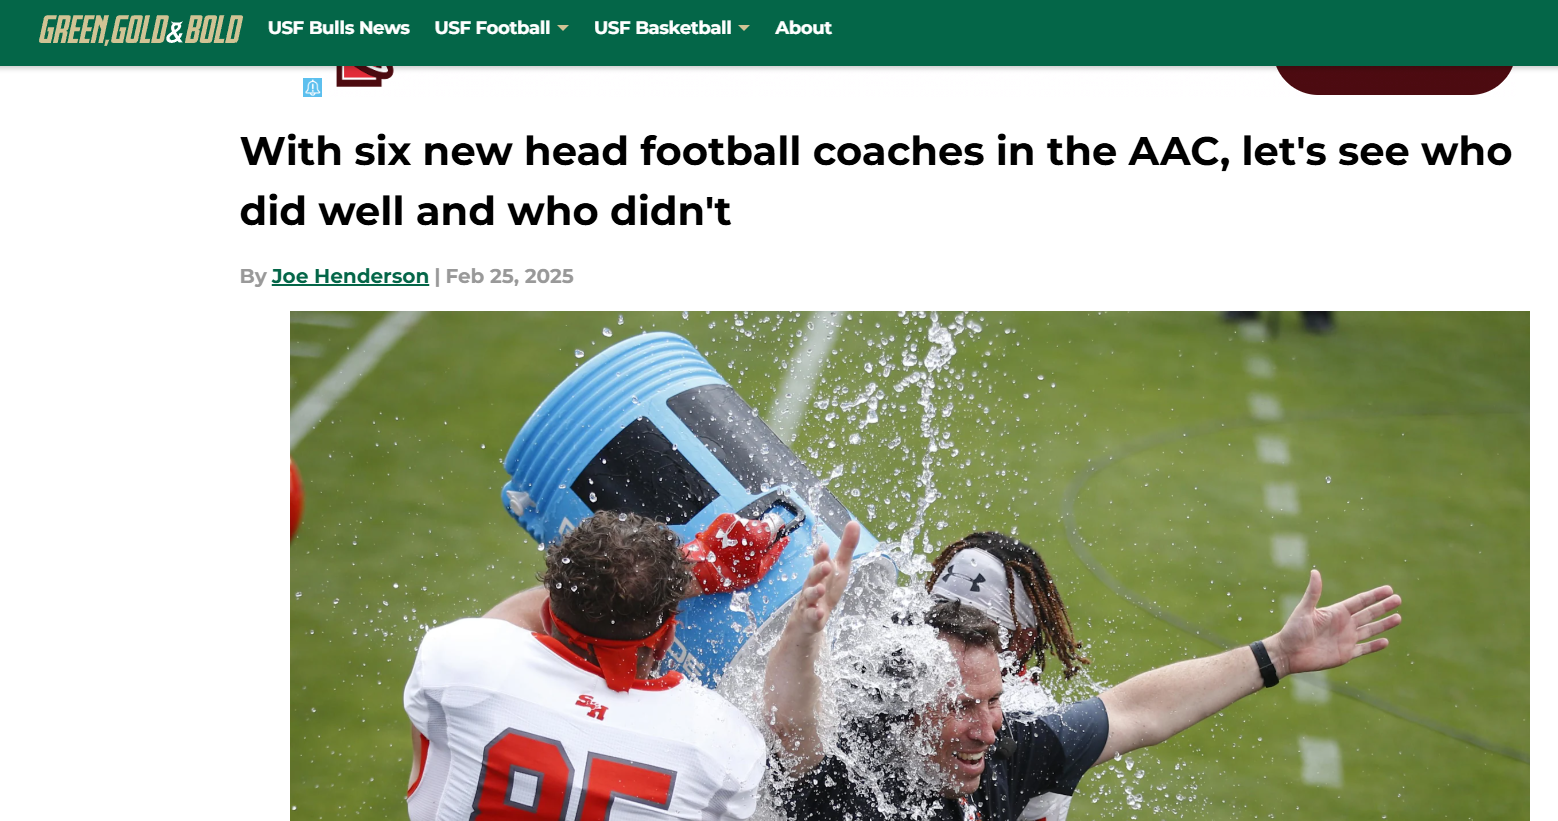Click the blue notification bell icon
Image resolution: width=1558 pixels, height=821 pixels.
(312, 88)
